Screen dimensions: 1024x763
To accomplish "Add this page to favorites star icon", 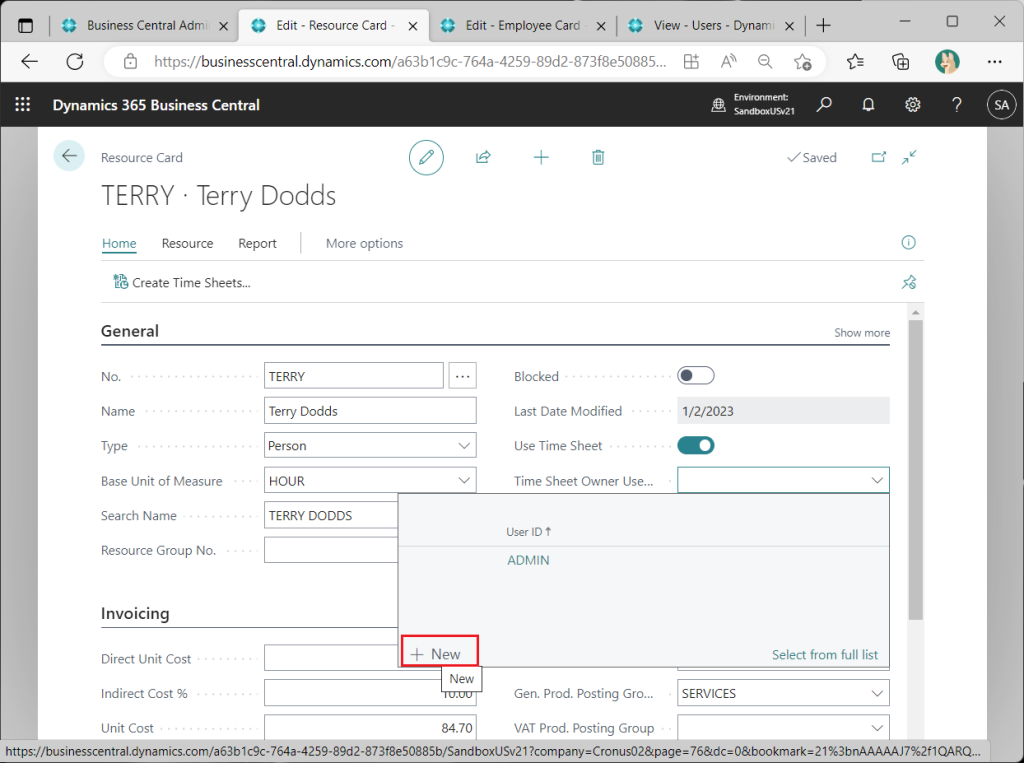I will (x=803, y=62).
